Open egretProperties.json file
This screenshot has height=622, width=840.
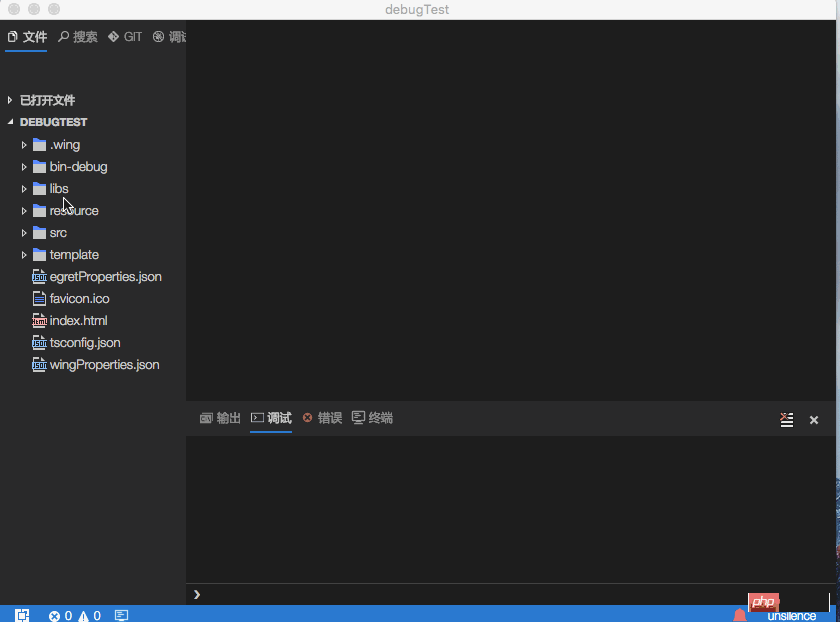(106, 276)
